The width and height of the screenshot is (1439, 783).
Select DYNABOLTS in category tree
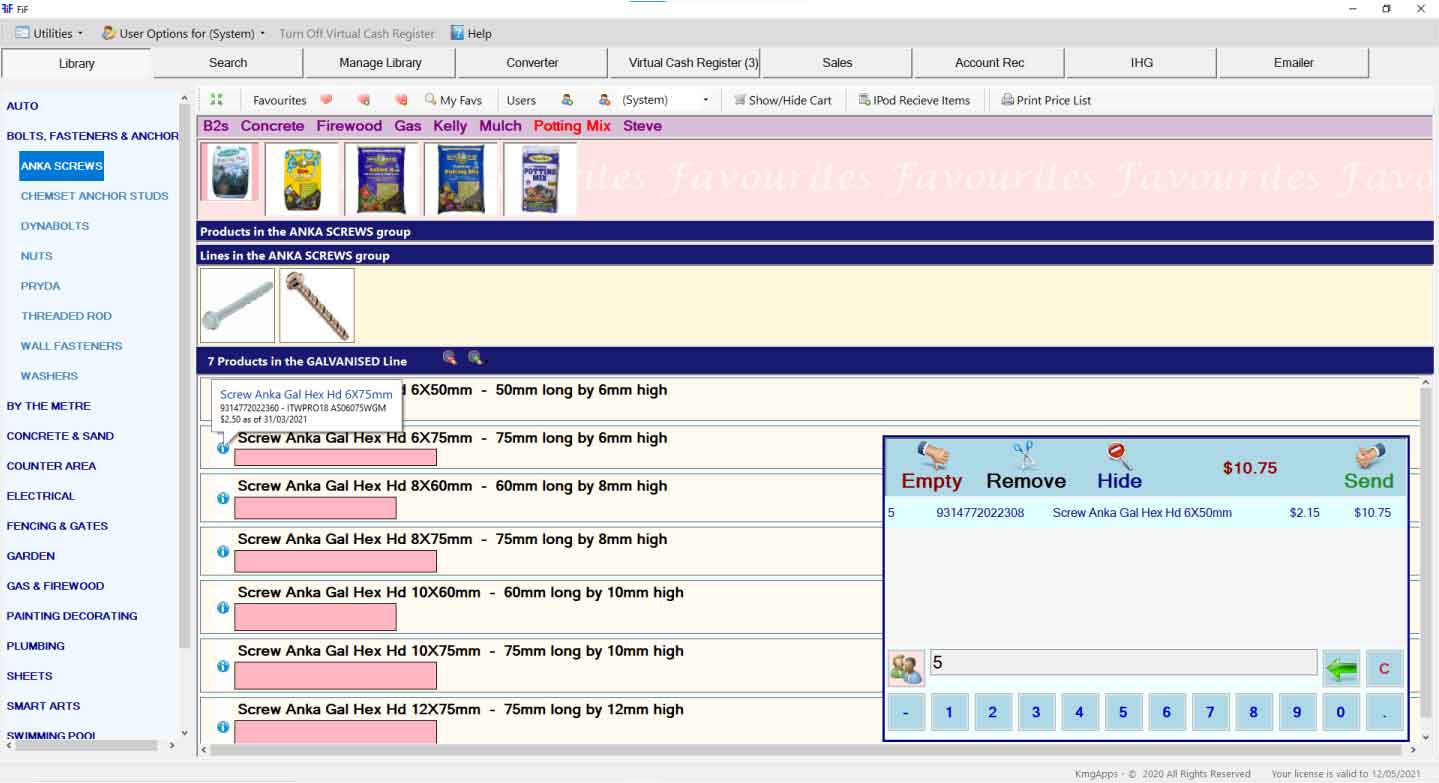(55, 226)
